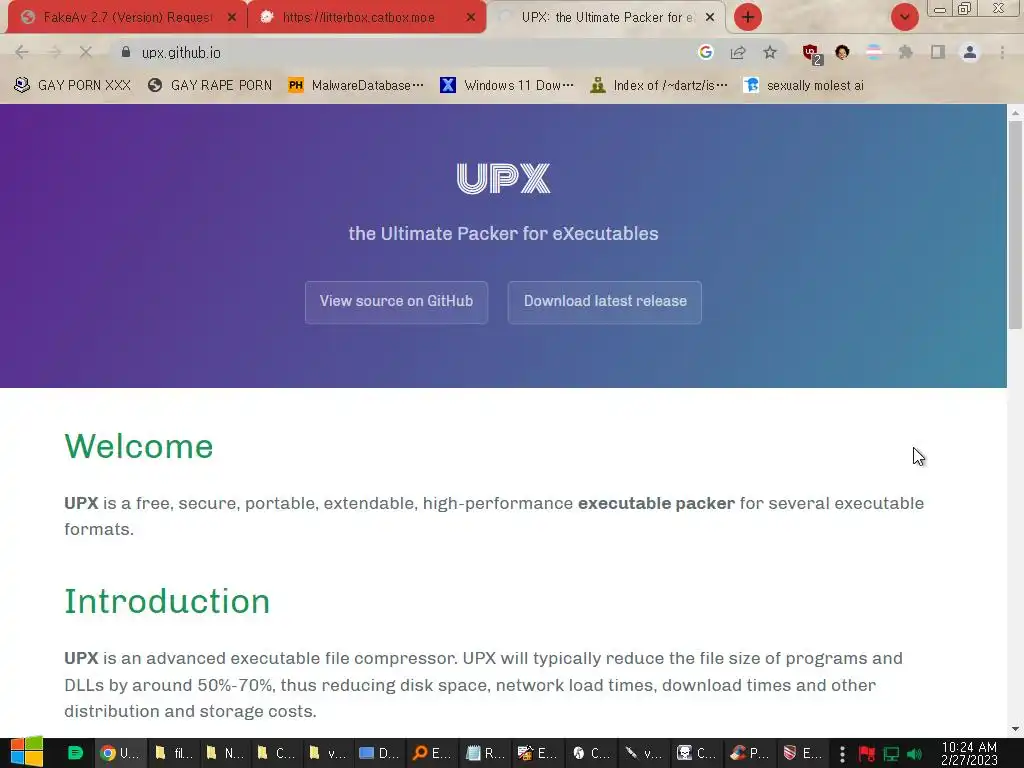The image size is (1024, 768).
Task: Stop loading the page
Action: pyautogui.click(x=86, y=52)
